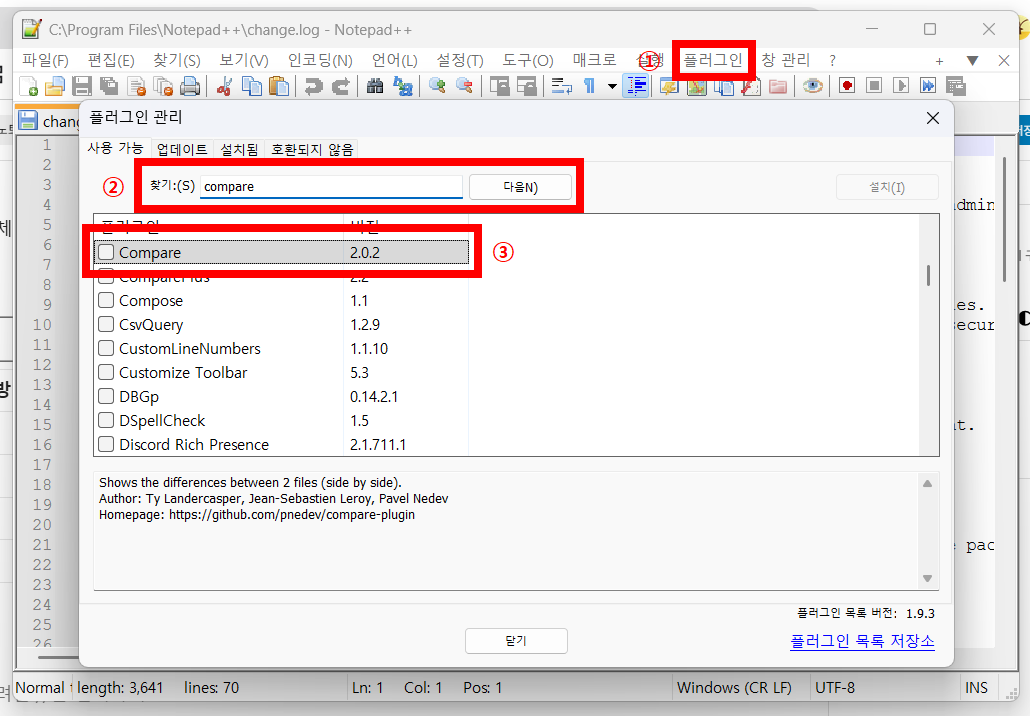Click Windows (CR LF) in status bar
Image resolution: width=1030 pixels, height=716 pixels.
[734, 688]
